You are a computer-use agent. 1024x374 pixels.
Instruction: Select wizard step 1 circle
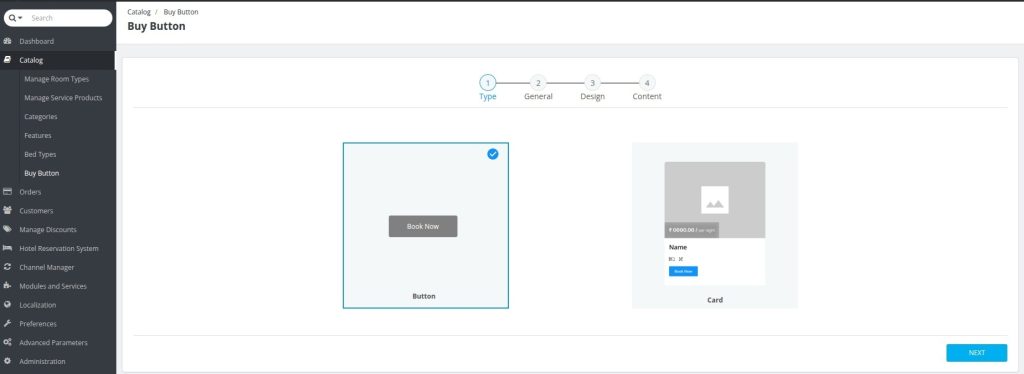(487, 83)
